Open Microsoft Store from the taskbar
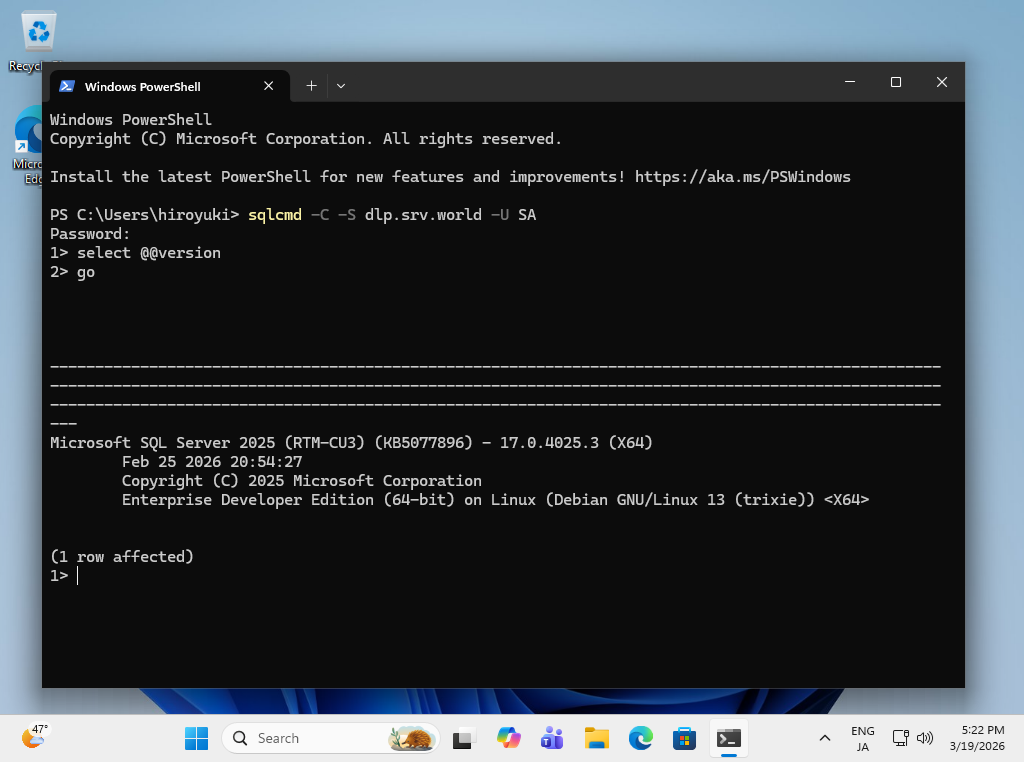Screen dimensions: 1024x762 684,738
